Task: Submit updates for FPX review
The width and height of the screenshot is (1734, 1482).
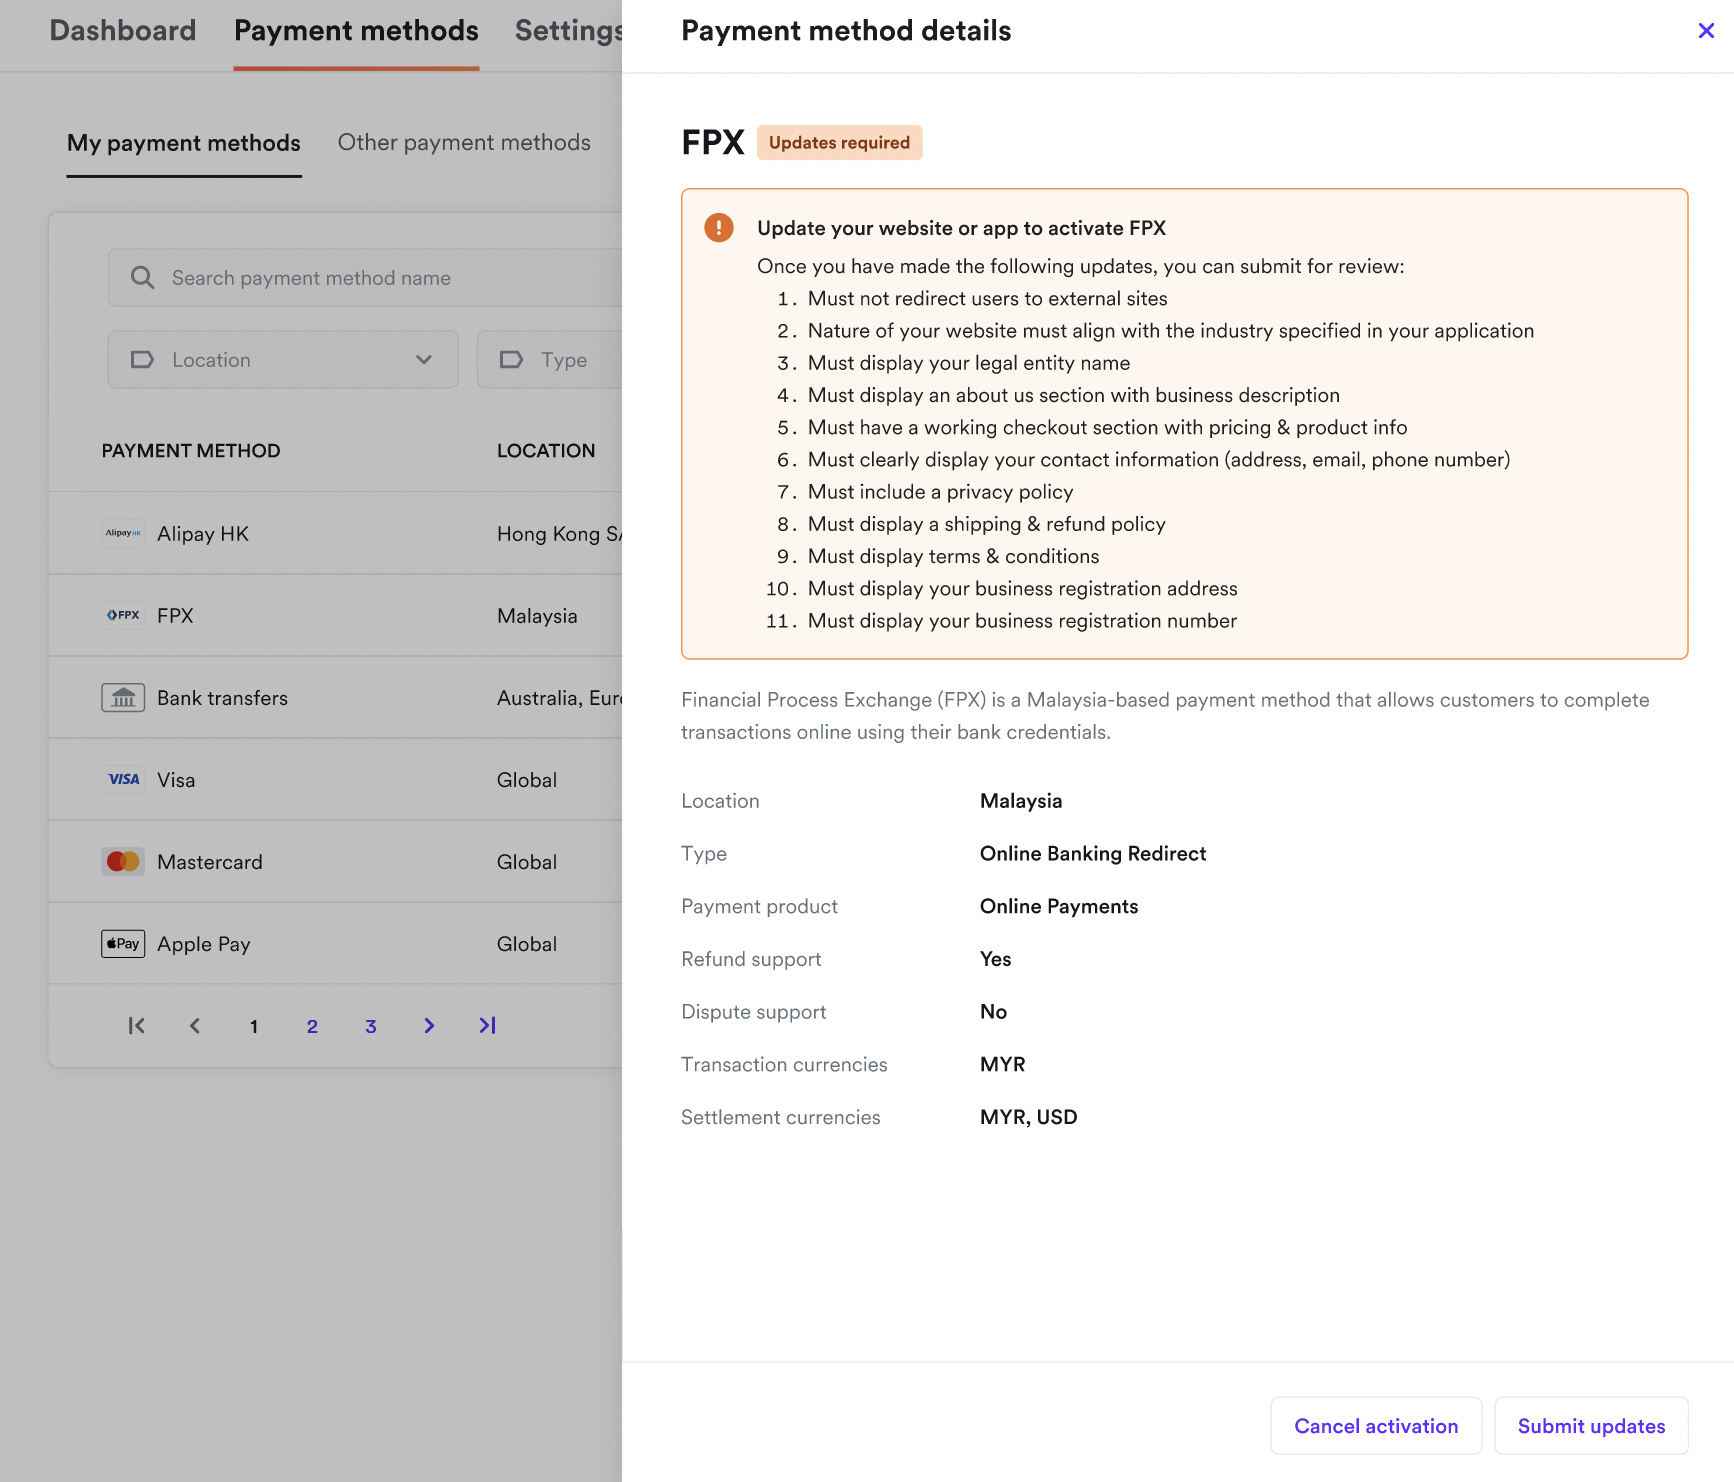Action: click(1591, 1425)
